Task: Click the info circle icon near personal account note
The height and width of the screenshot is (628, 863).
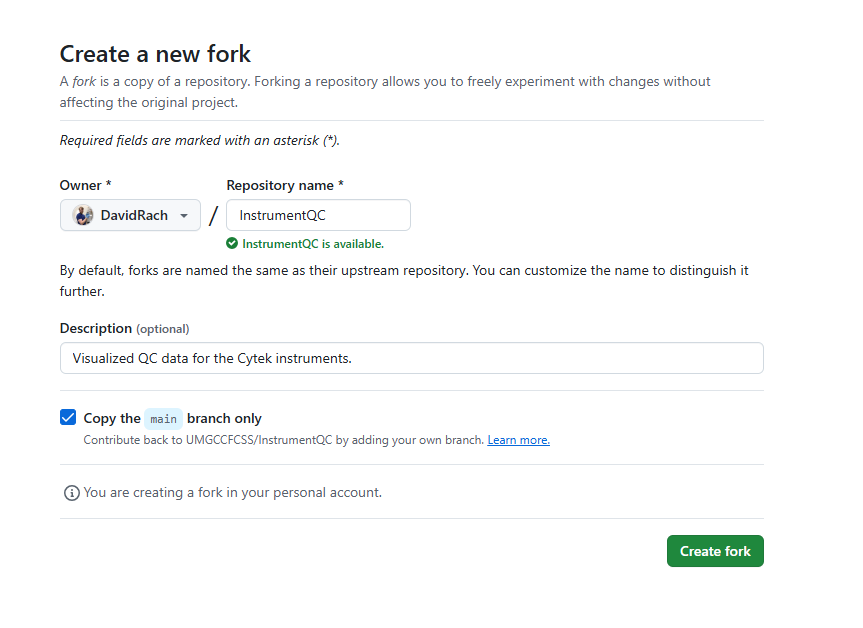Action: (71, 493)
